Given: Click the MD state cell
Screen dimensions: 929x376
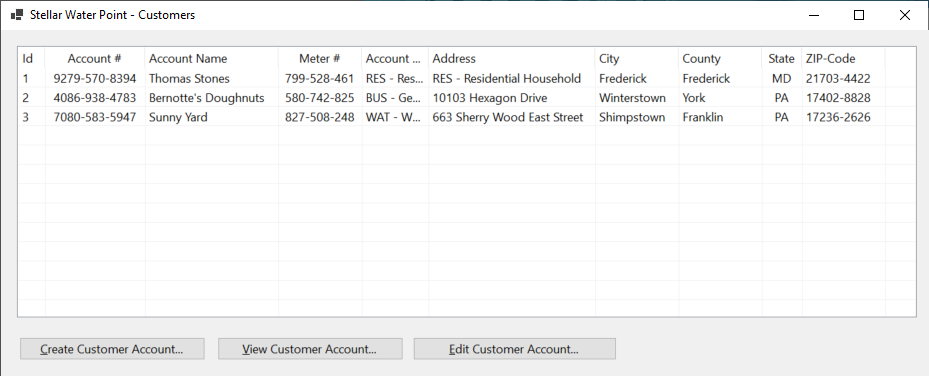Looking at the screenshot, I should pyautogui.click(x=781, y=78).
